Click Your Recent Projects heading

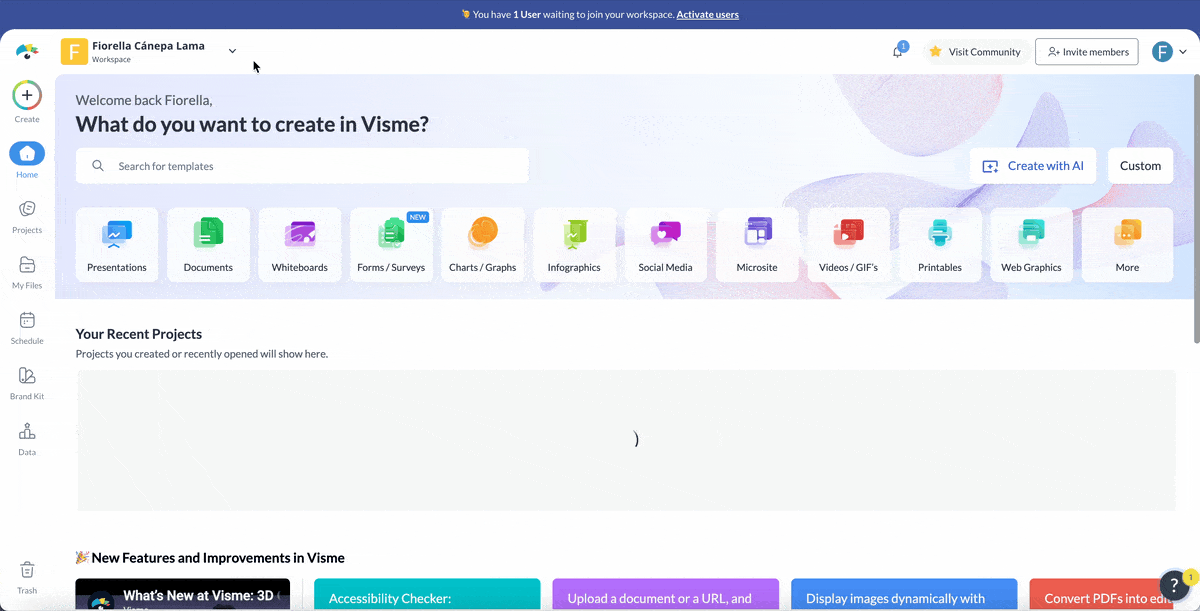(x=139, y=334)
